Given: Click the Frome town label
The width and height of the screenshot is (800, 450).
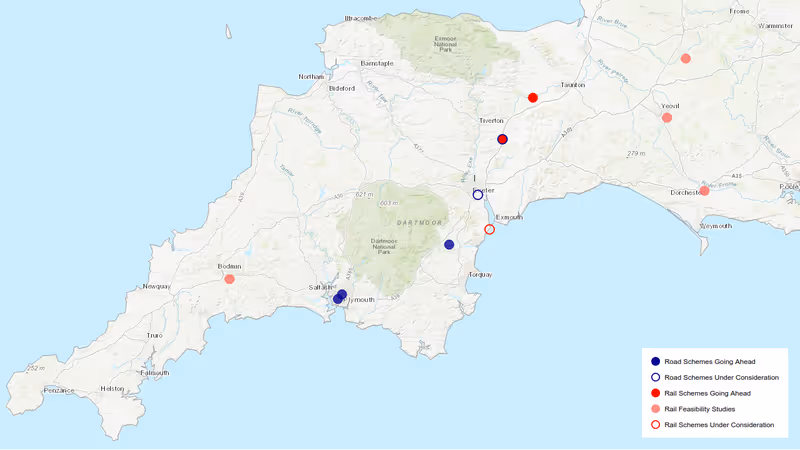Looking at the screenshot, I should (739, 11).
